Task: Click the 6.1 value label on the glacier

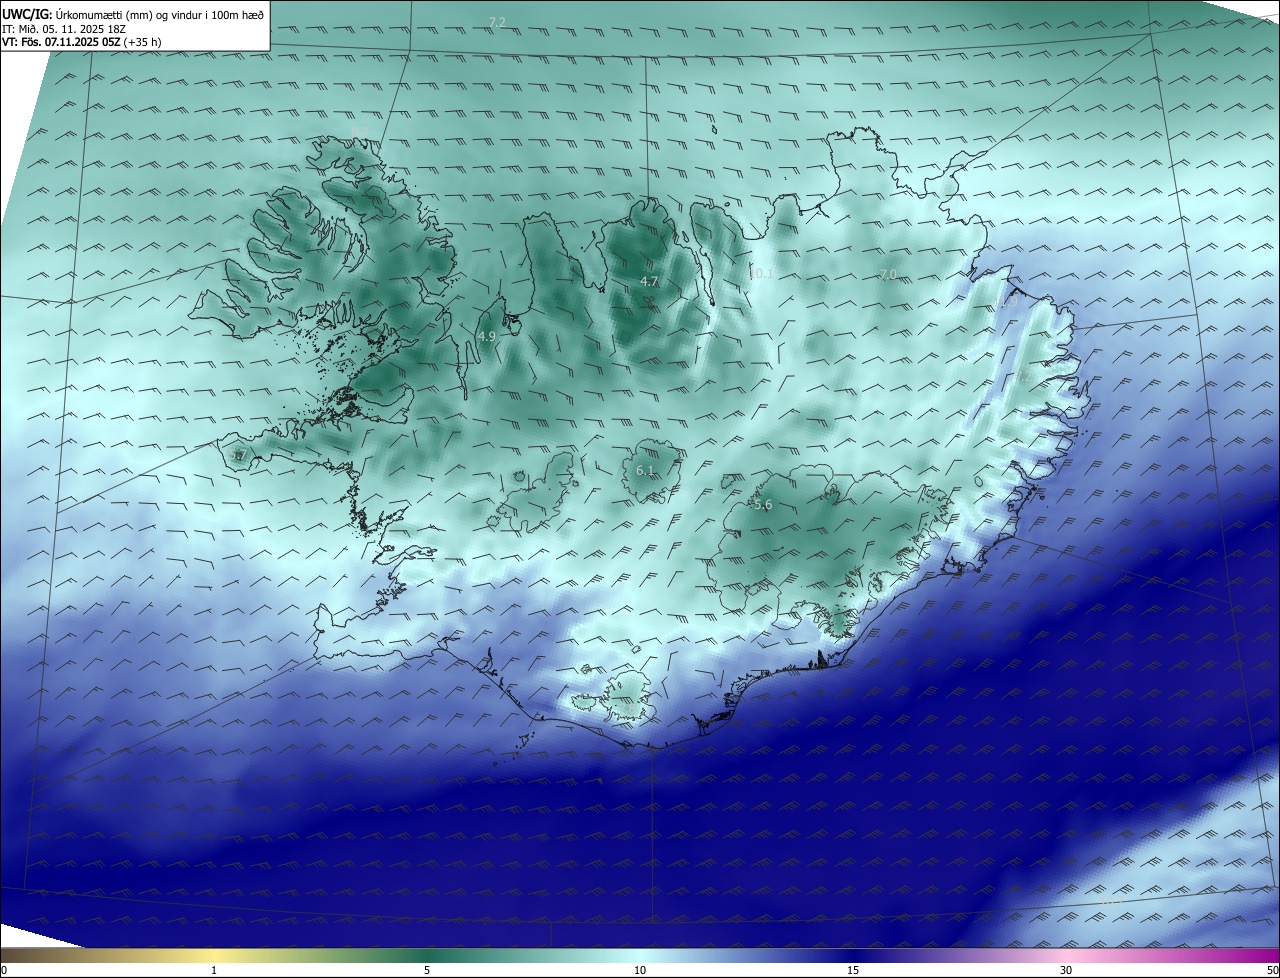Action: pos(645,470)
